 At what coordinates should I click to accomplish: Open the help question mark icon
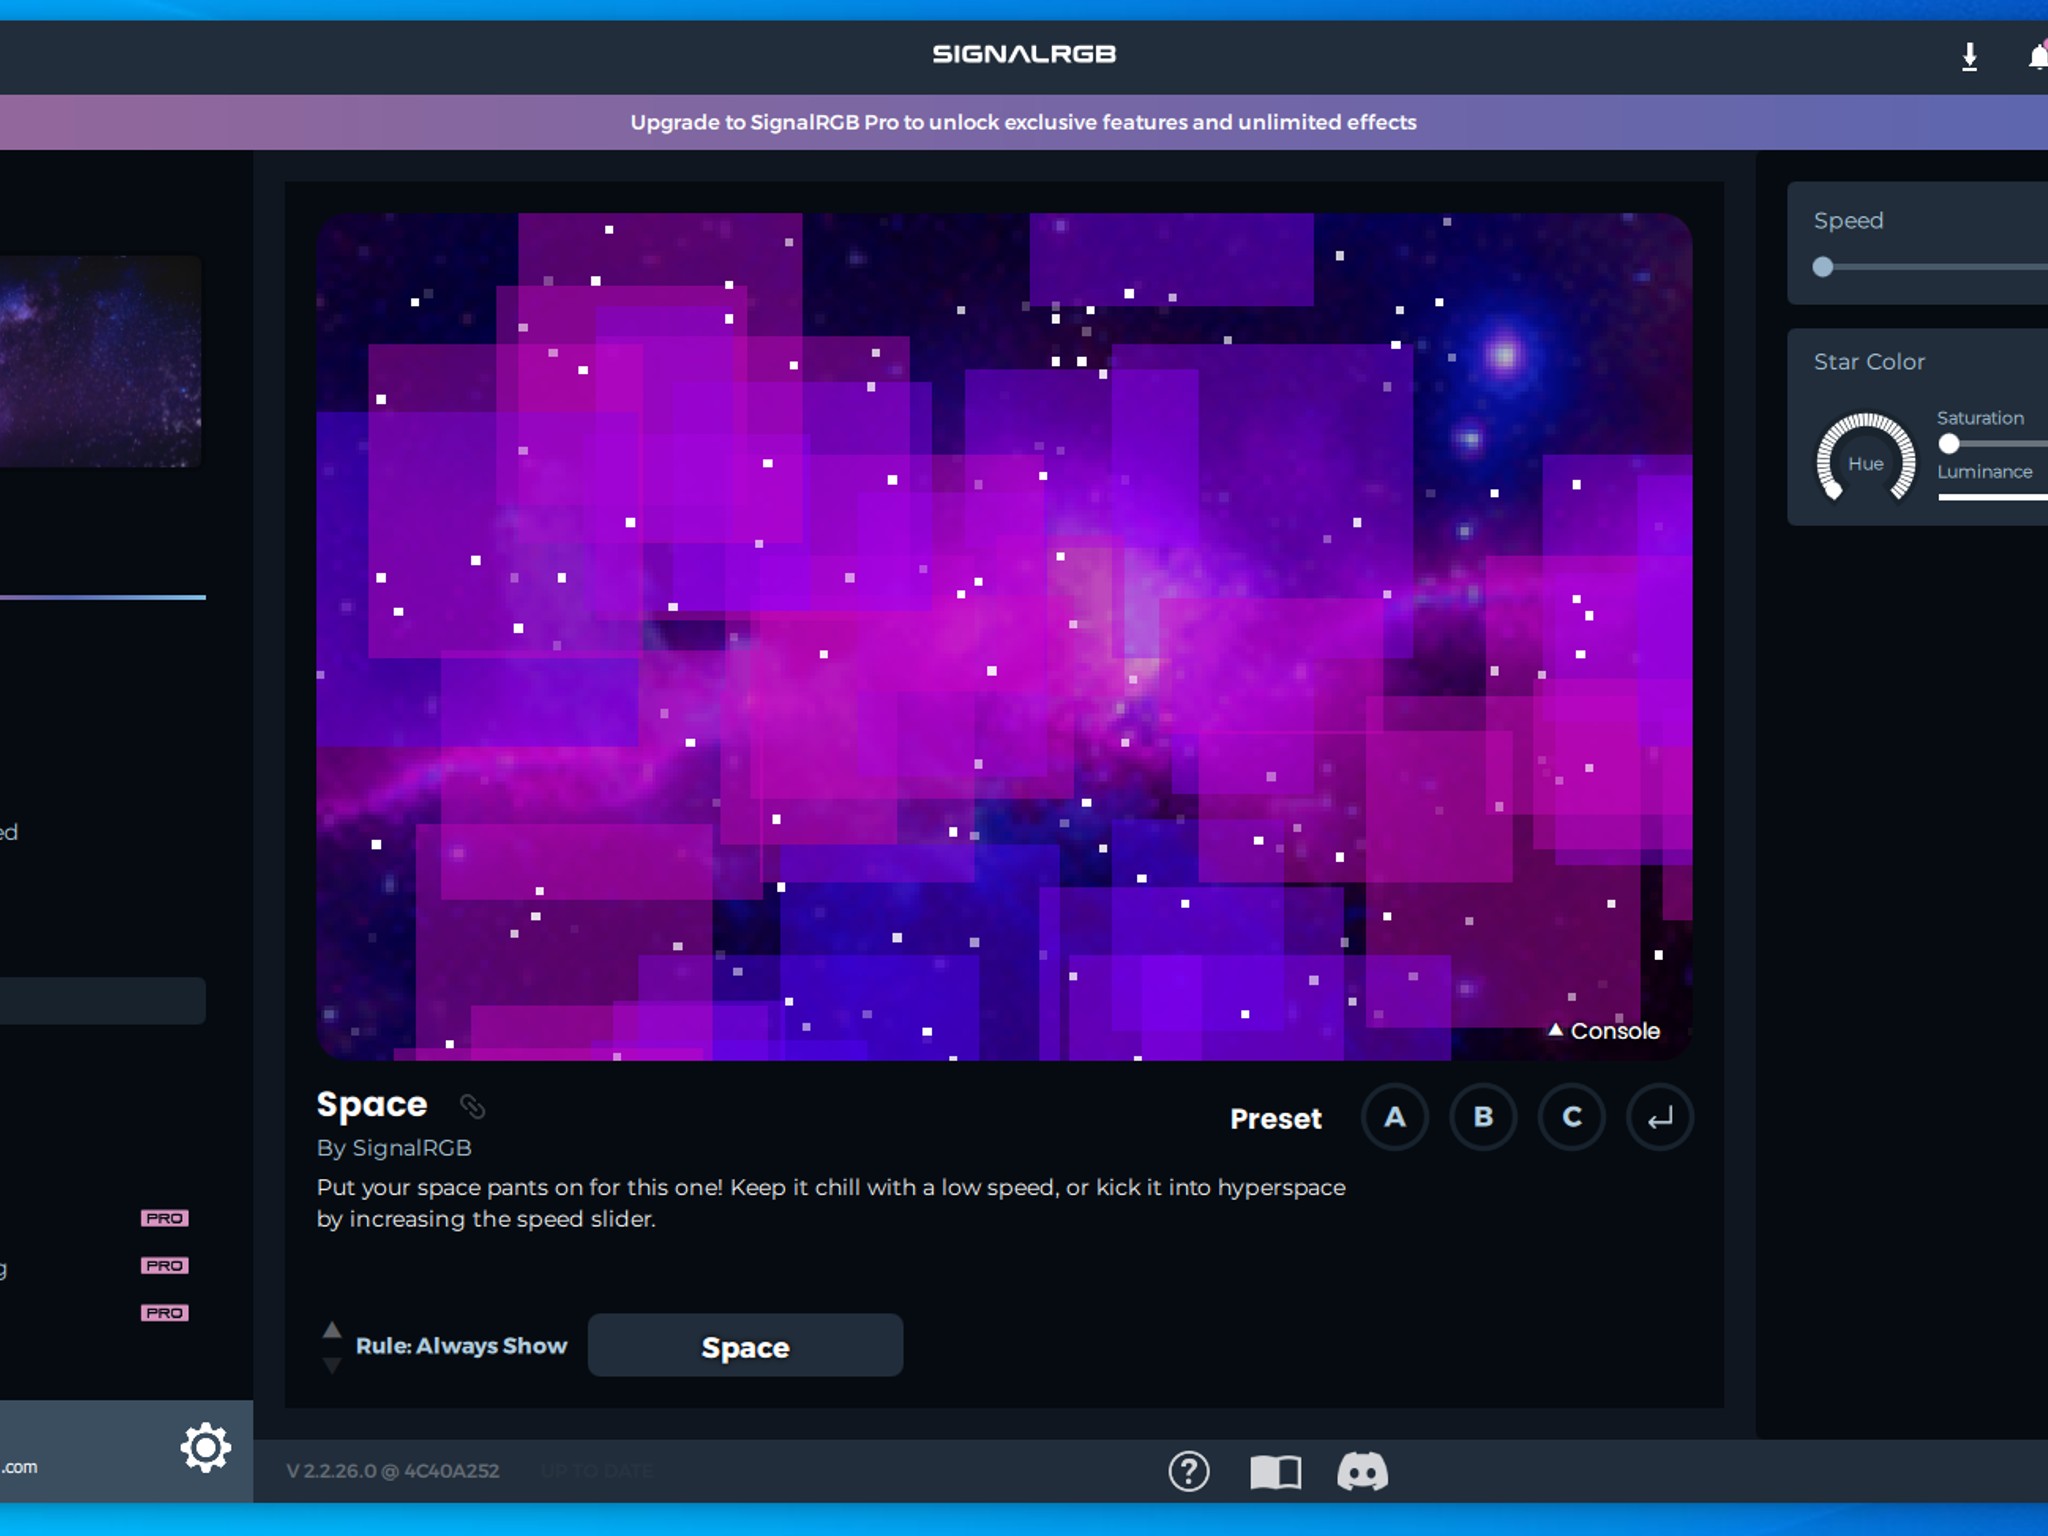[1189, 1471]
